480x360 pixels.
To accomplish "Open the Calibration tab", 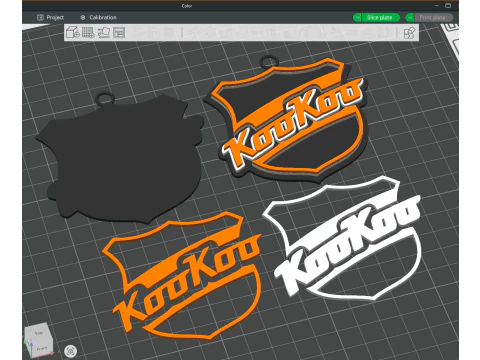I will 99,17.
